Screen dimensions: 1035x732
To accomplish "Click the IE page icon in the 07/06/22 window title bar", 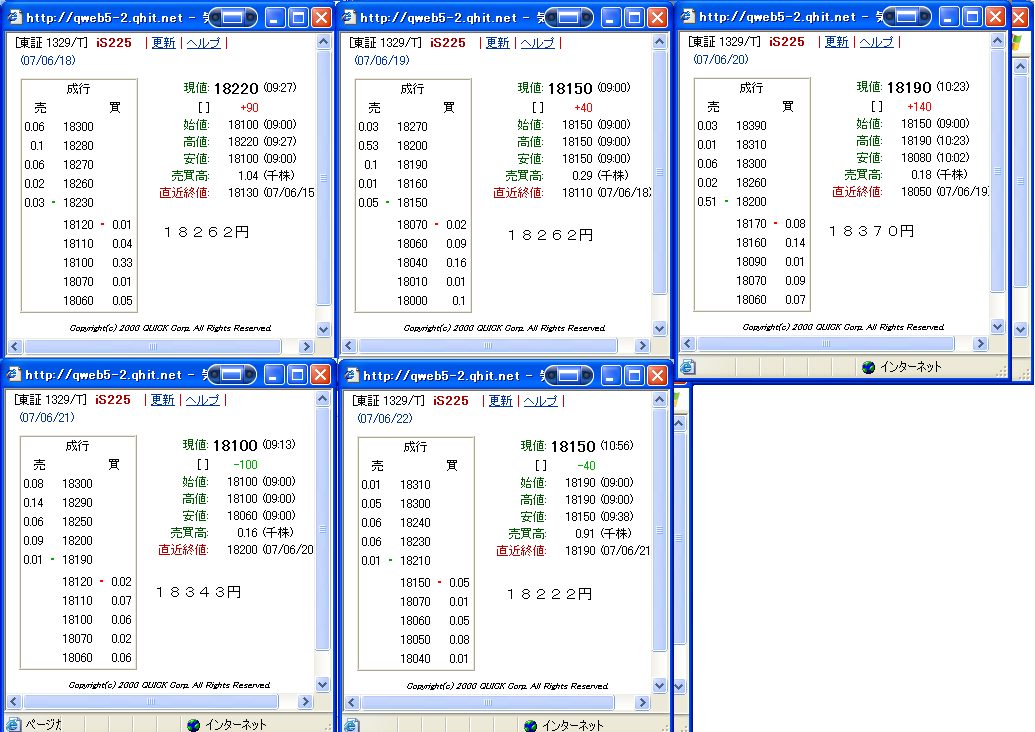I will coord(351,375).
